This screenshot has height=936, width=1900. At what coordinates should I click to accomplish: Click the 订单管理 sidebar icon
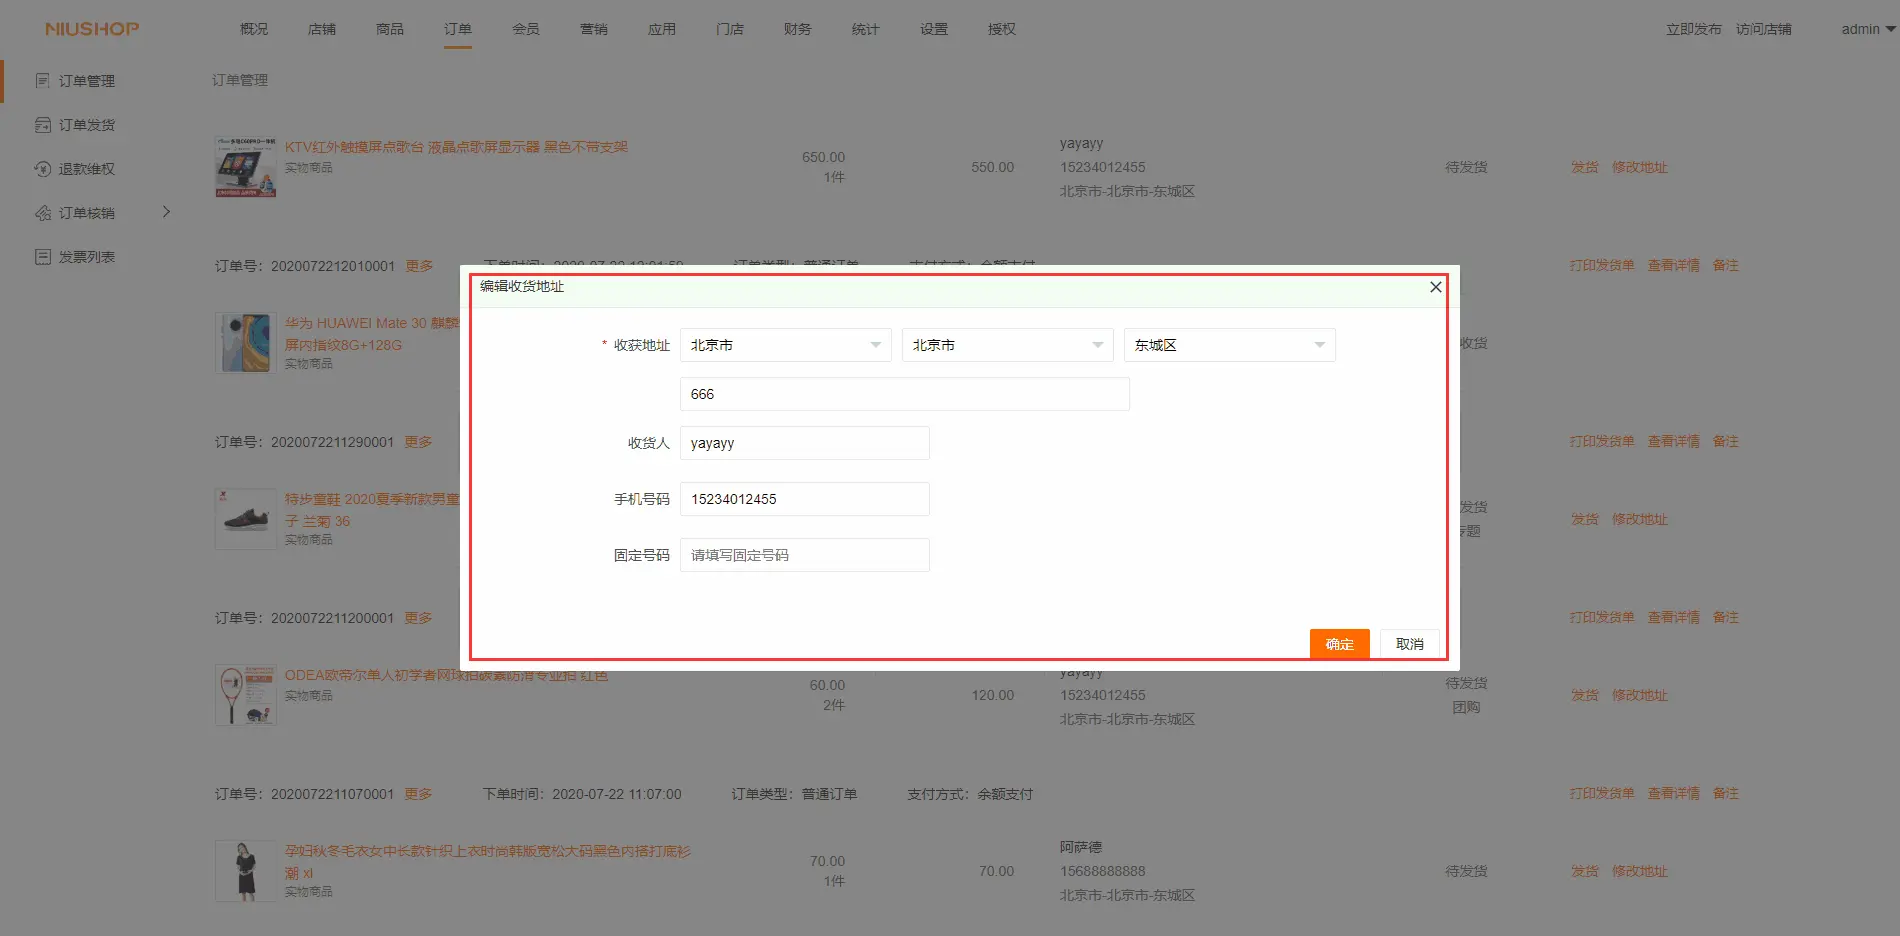tap(42, 81)
